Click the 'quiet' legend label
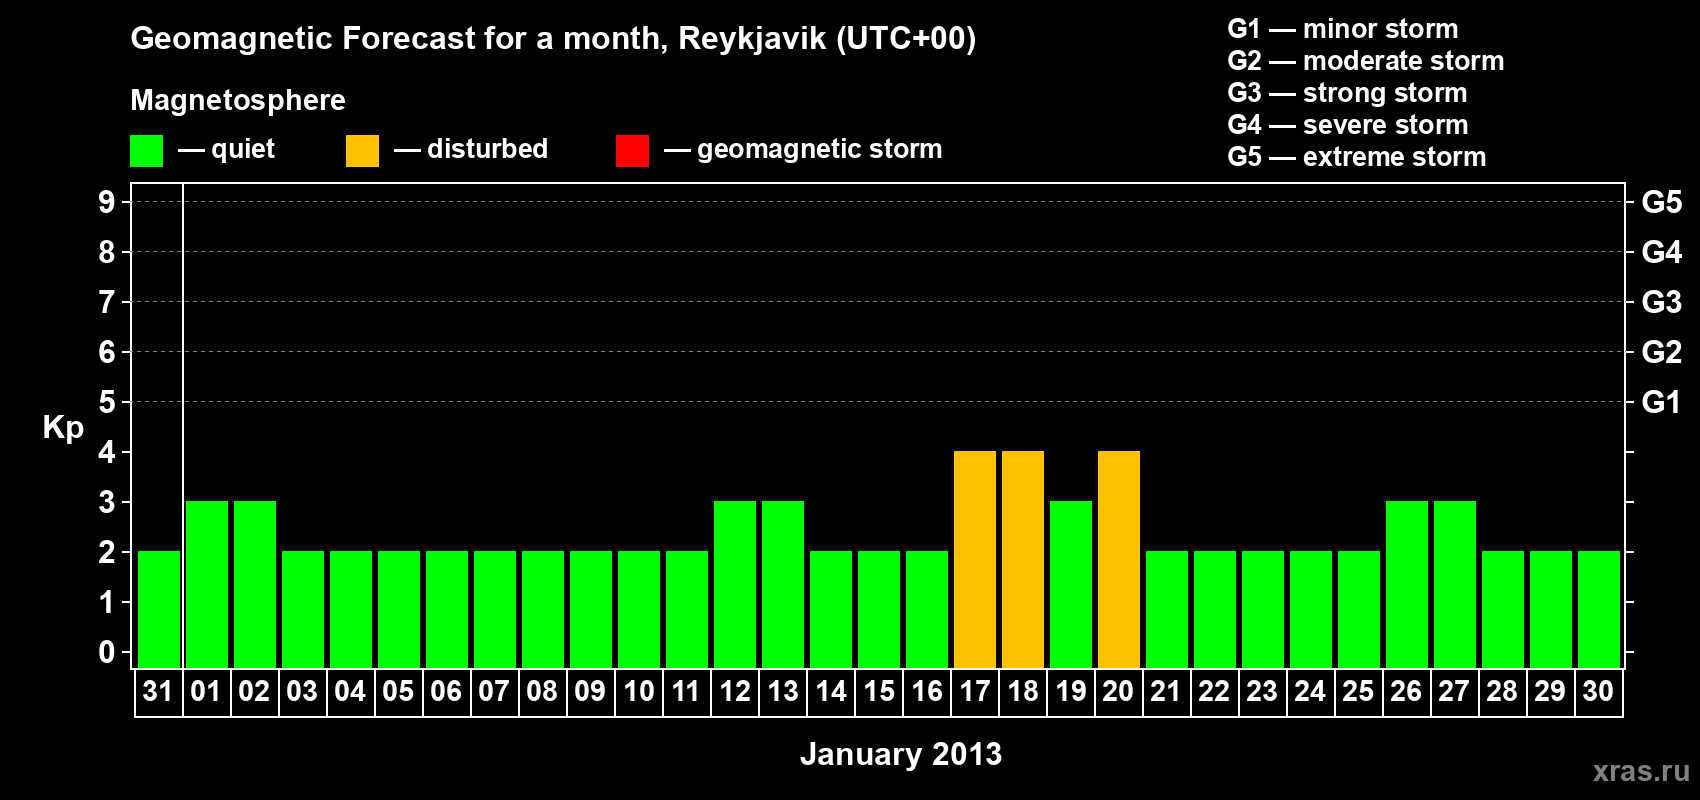The width and height of the screenshot is (1700, 800). click(x=243, y=149)
